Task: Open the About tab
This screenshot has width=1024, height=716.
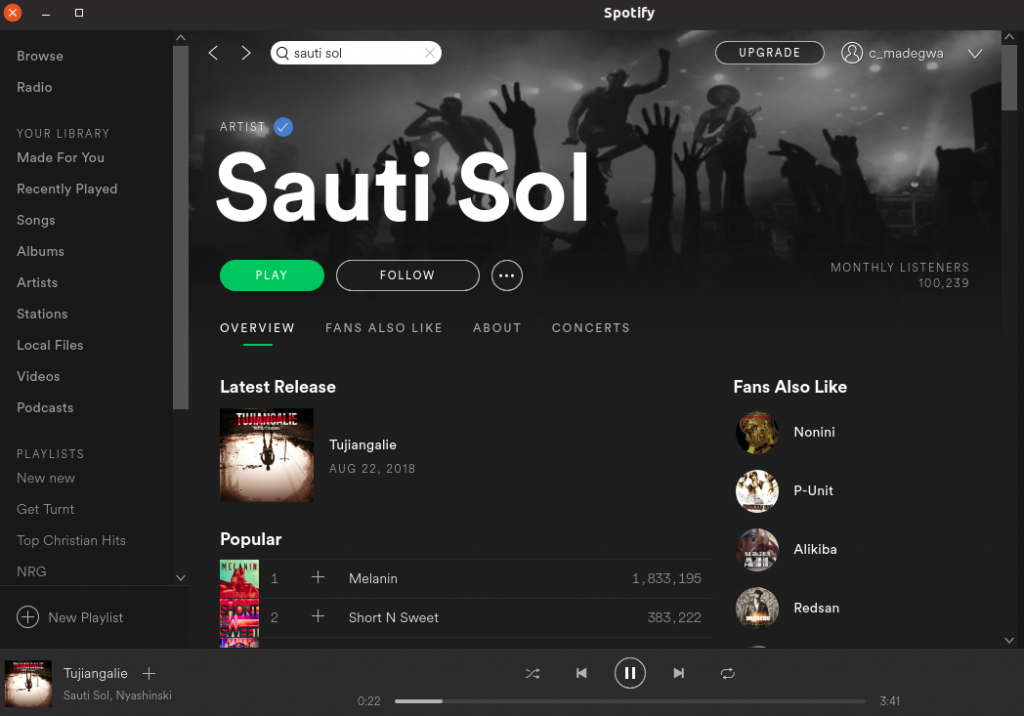Action: pos(497,328)
